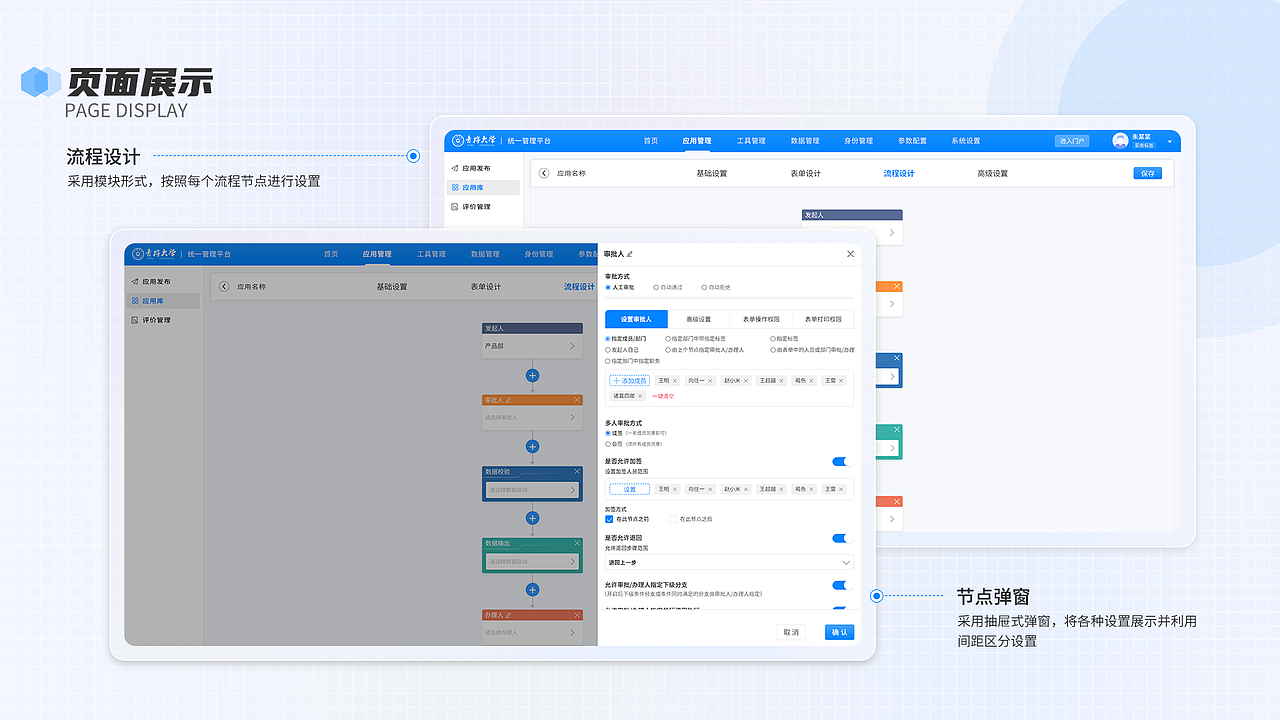Click 应用发布 icon in rear window sidebar
Viewport: 1280px width, 720px height.
[x=454, y=169]
